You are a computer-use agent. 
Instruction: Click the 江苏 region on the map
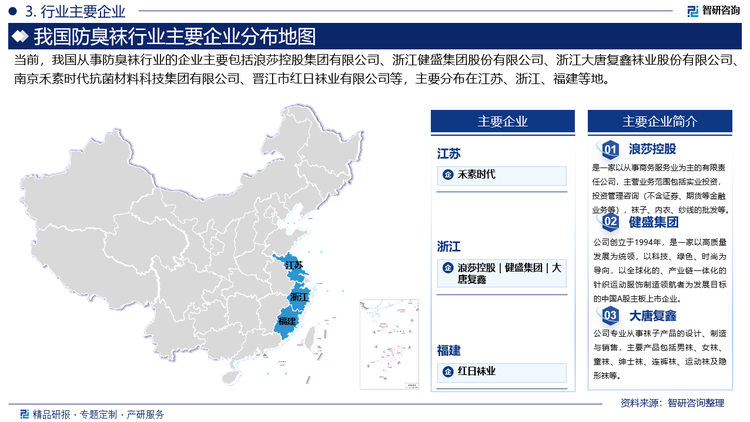[292, 268]
